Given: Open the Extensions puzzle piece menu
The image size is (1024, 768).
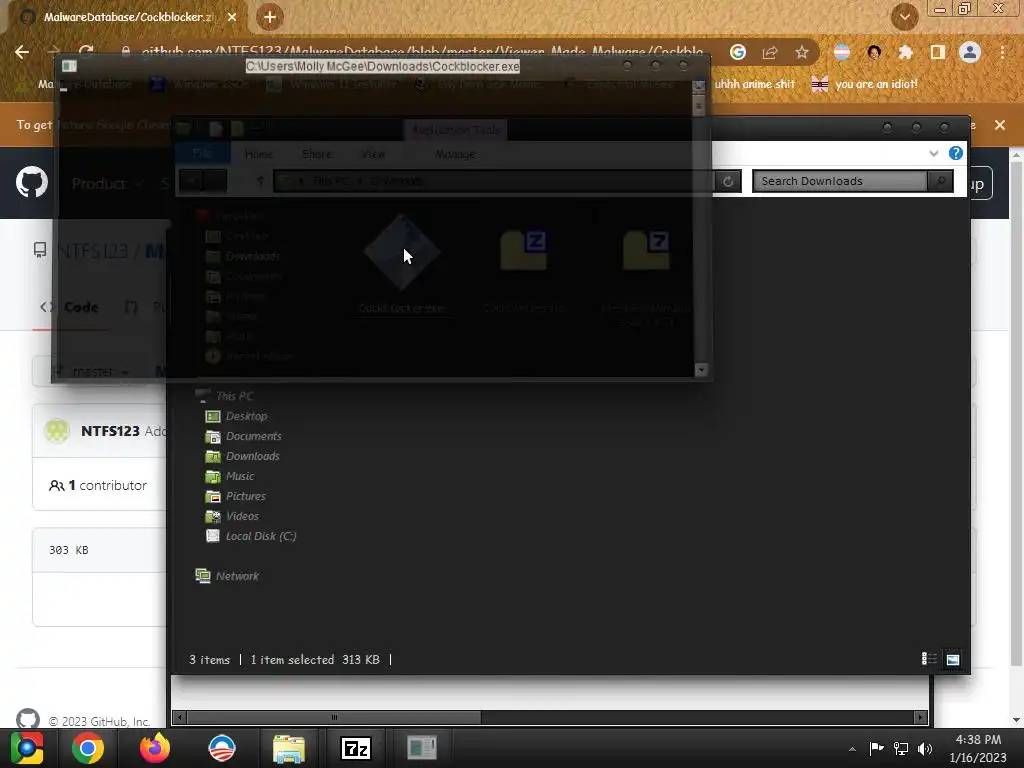Looking at the screenshot, I should pyautogui.click(x=905, y=52).
